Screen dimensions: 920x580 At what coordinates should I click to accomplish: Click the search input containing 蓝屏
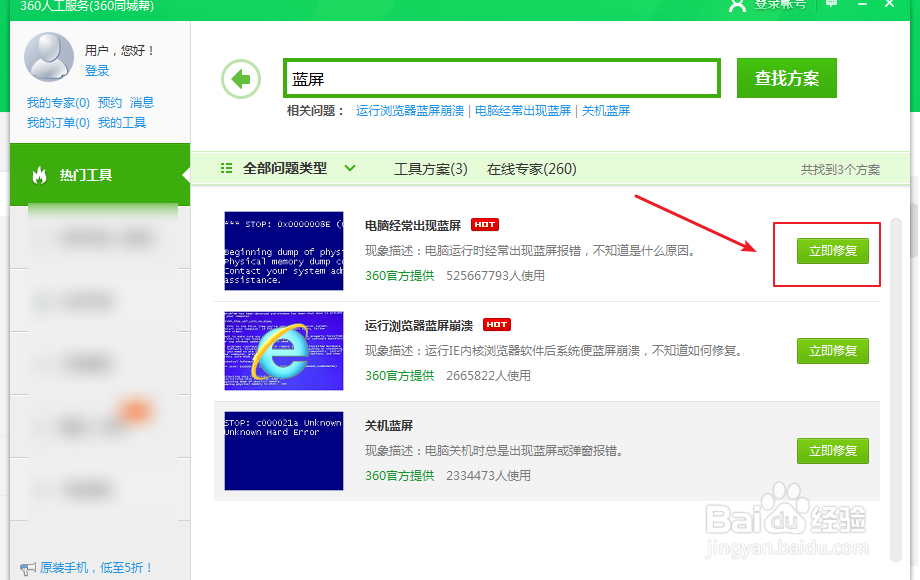502,78
